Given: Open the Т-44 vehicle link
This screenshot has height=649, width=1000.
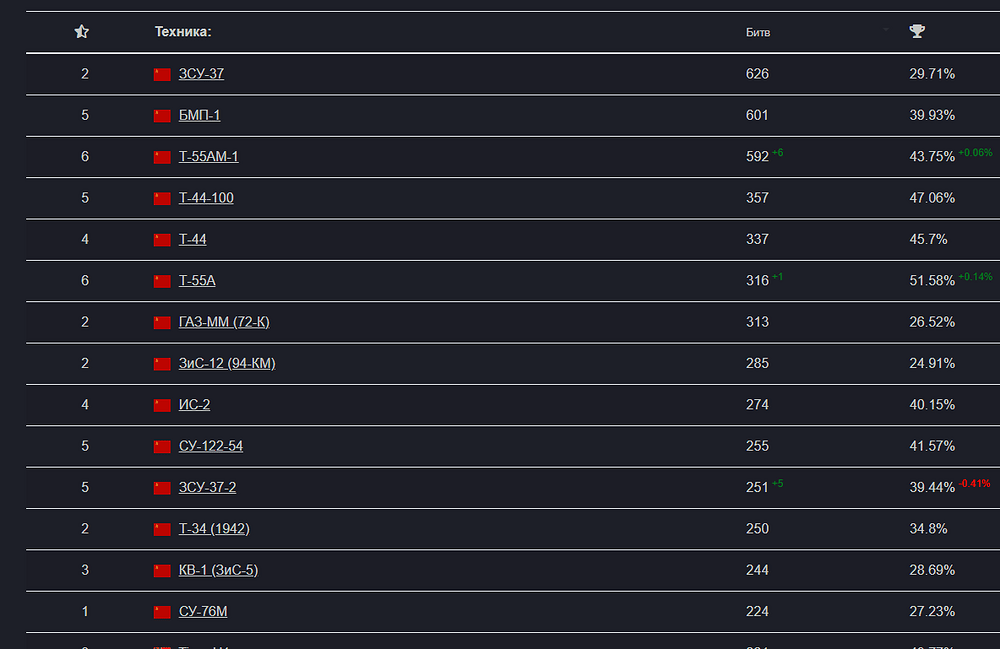Looking at the screenshot, I should pyautogui.click(x=193, y=240).
